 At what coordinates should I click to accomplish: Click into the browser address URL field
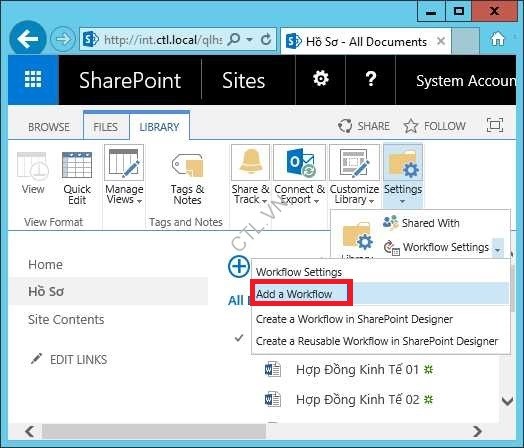pyautogui.click(x=163, y=40)
